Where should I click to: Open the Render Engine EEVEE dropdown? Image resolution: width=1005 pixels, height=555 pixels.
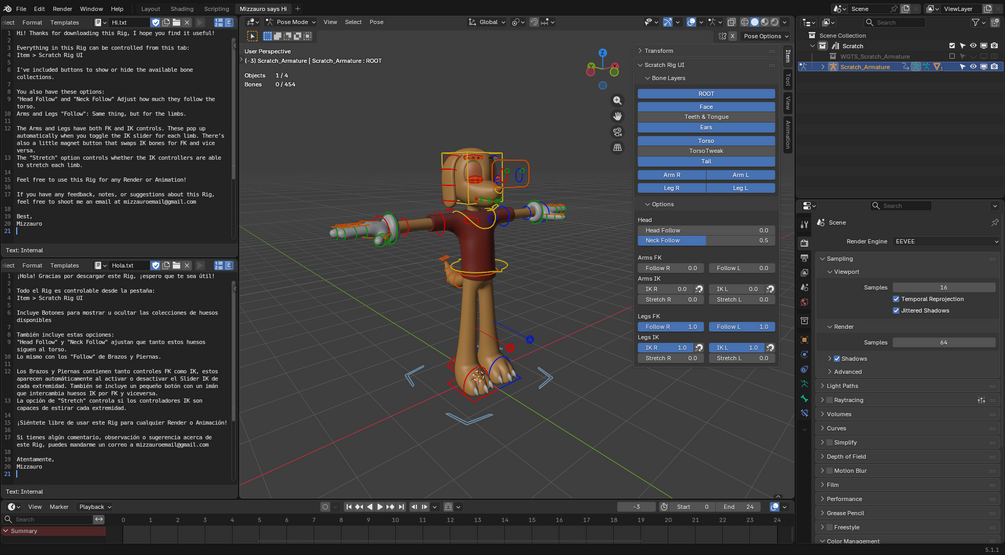946,242
